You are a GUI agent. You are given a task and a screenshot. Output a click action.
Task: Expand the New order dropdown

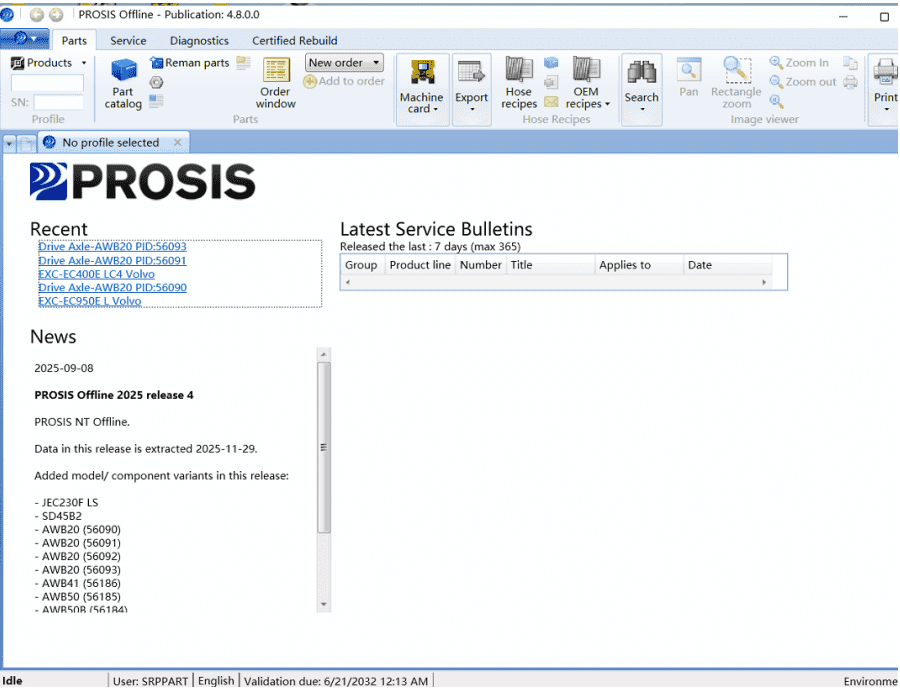click(x=376, y=63)
